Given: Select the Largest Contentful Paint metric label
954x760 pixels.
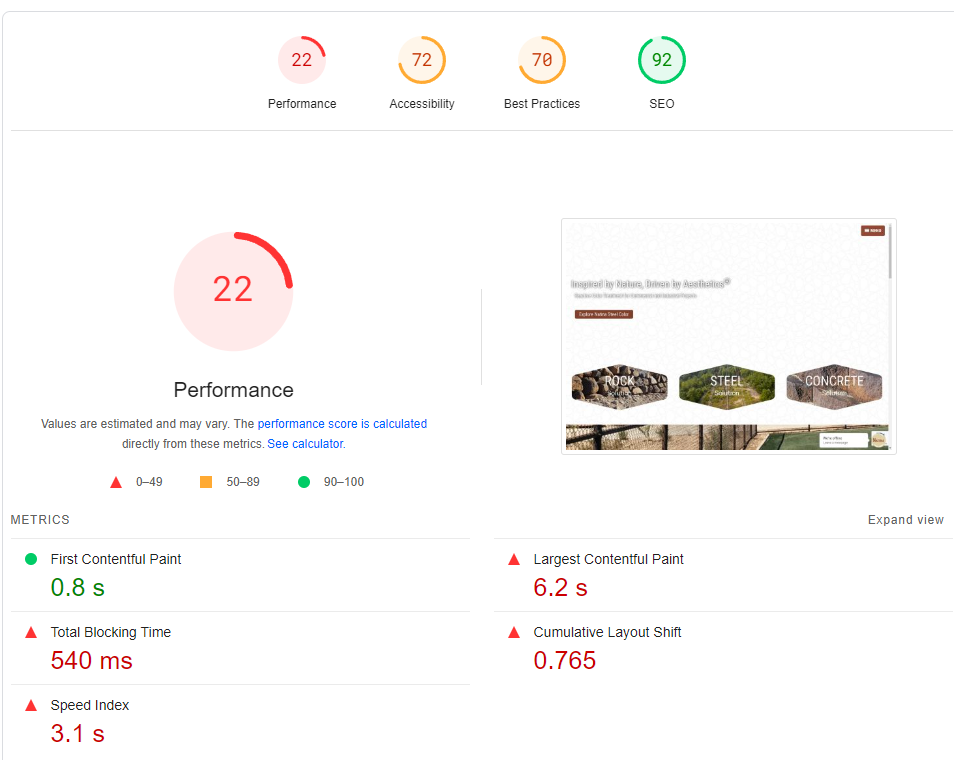Looking at the screenshot, I should click(x=608, y=559).
